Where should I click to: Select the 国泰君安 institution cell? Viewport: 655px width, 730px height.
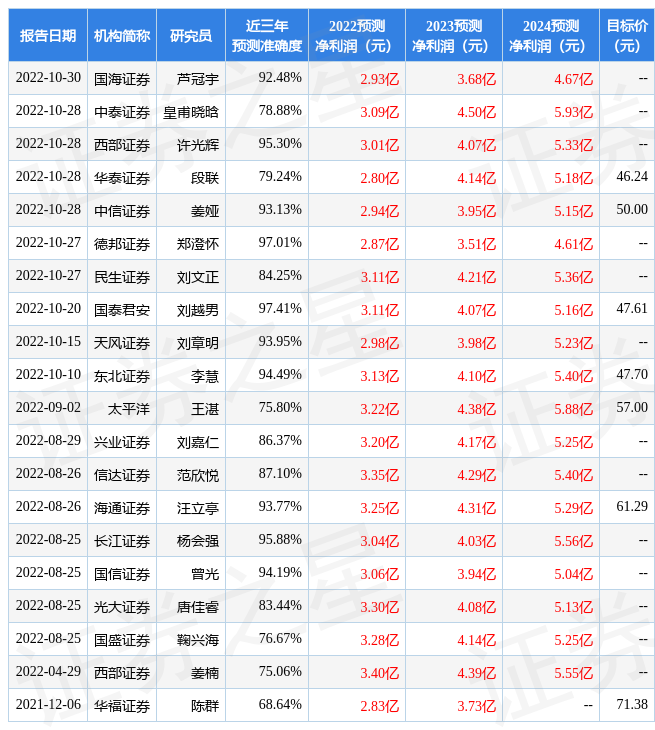122,311
